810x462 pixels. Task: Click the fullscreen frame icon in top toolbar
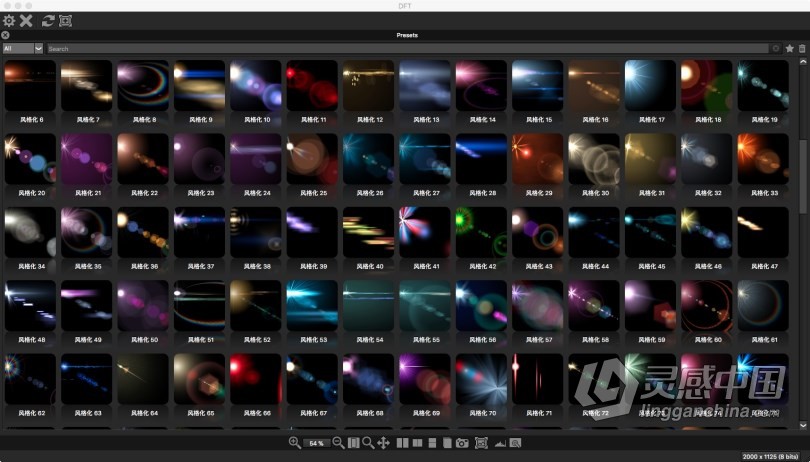(65, 21)
